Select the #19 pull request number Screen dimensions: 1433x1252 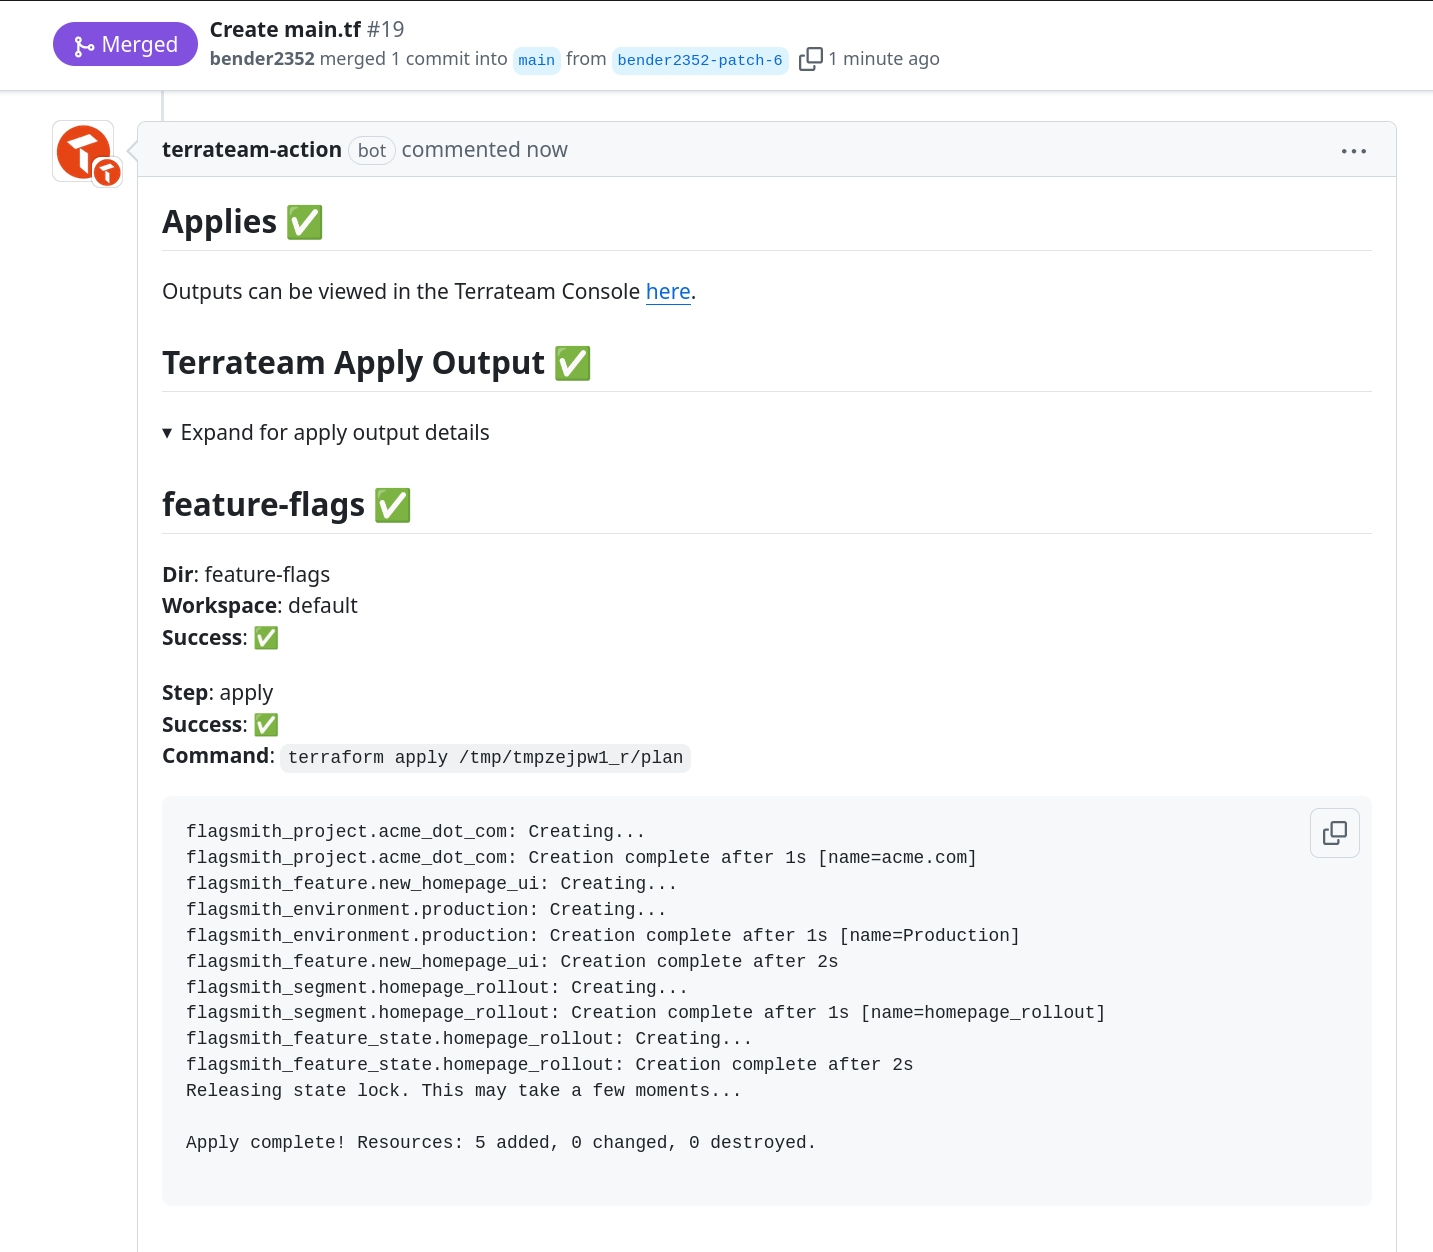(x=385, y=29)
